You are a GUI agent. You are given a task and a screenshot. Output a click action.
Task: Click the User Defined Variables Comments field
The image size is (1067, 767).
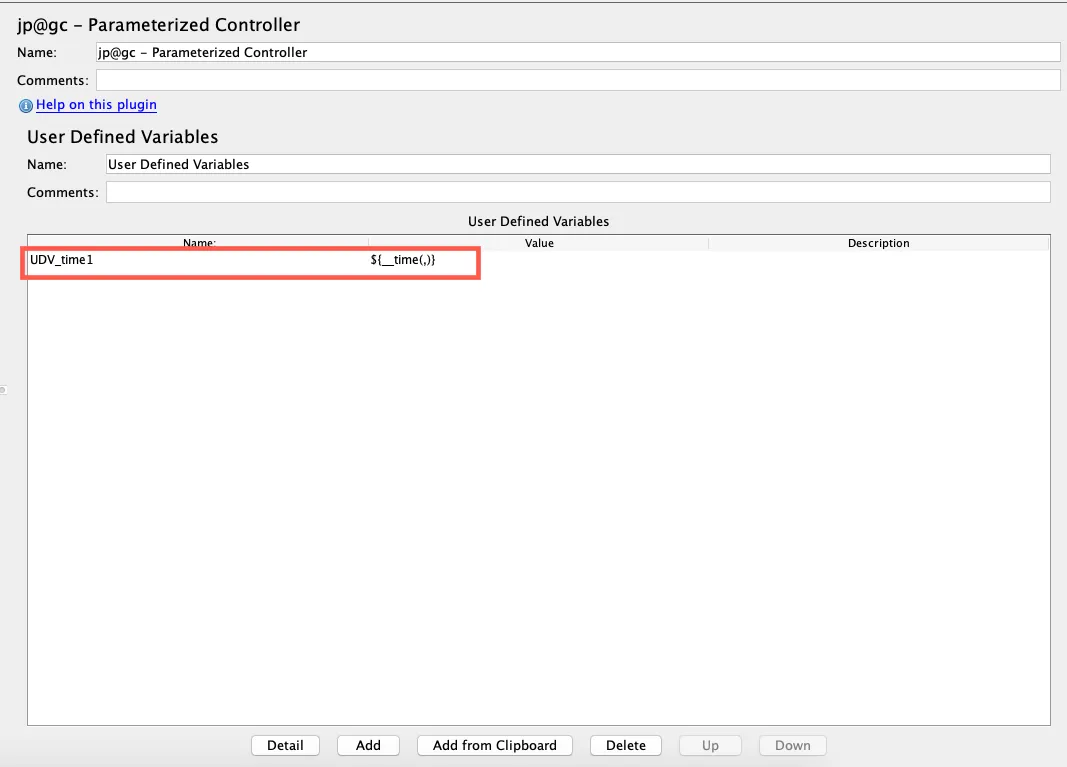(578, 192)
